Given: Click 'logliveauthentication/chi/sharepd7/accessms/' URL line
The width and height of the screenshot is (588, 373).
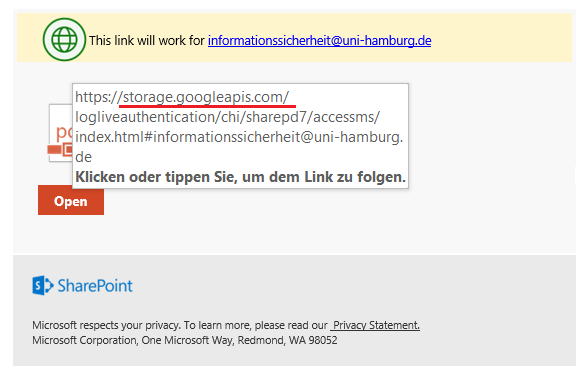Looking at the screenshot, I should click(x=227, y=117).
